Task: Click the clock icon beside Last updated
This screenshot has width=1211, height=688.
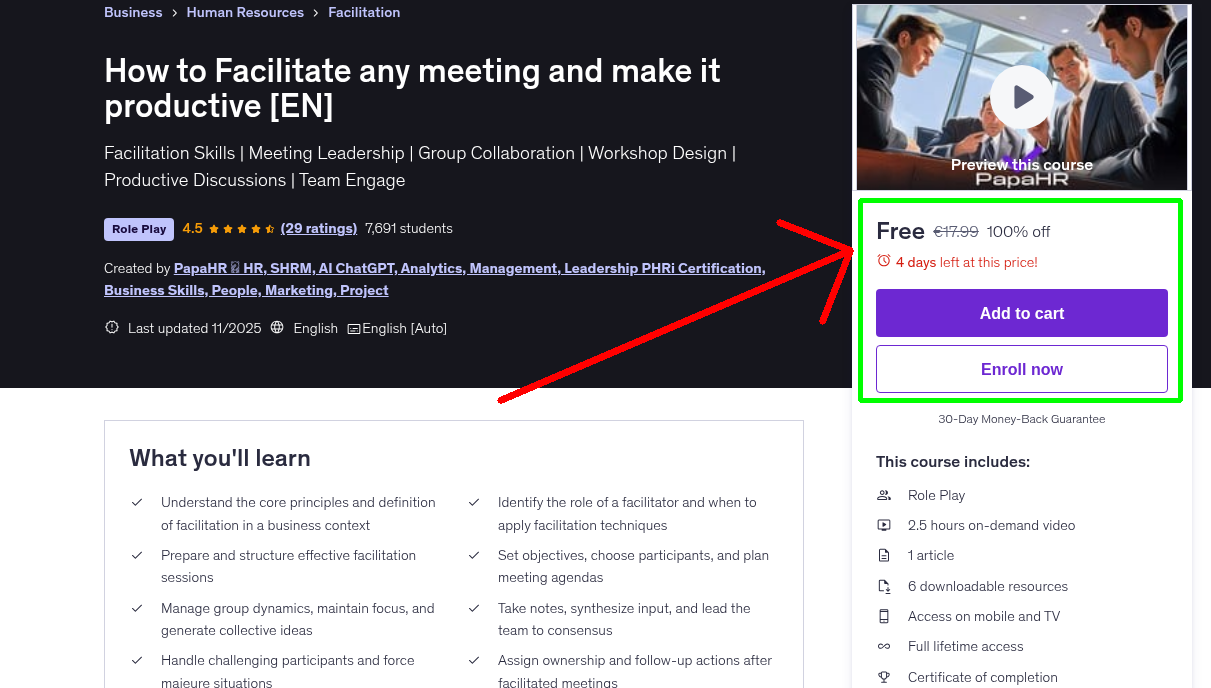Action: 111,327
